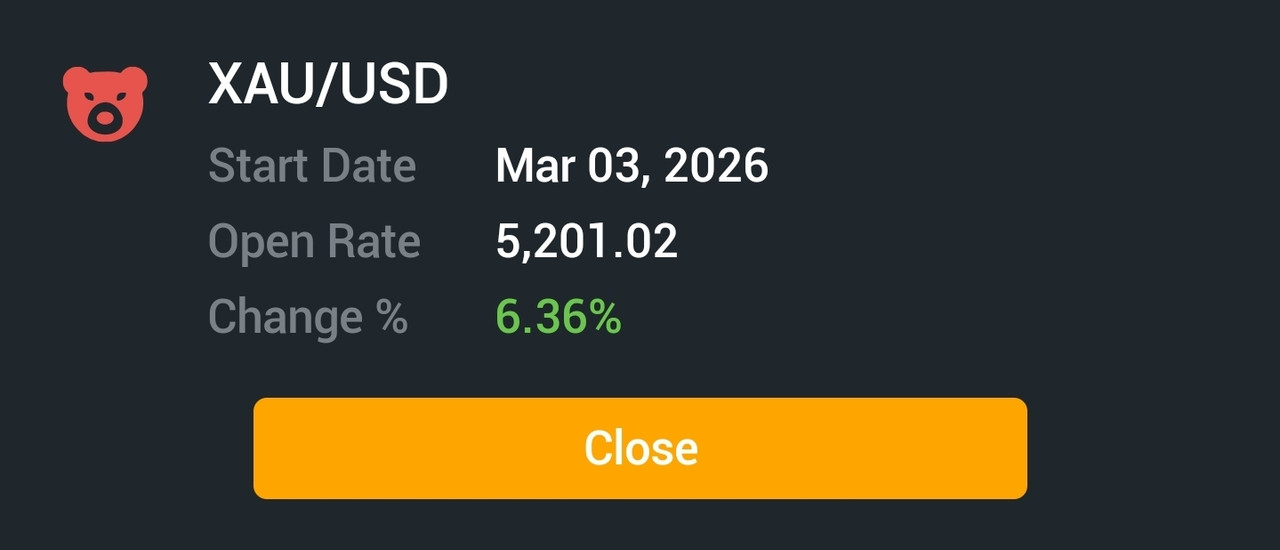Click the red bear icon

click(x=105, y=103)
